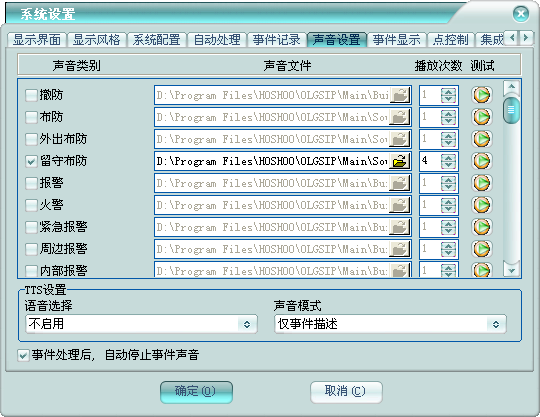Browse sound file for 外出布防
Screen dimensions: 540x417
click(399, 139)
